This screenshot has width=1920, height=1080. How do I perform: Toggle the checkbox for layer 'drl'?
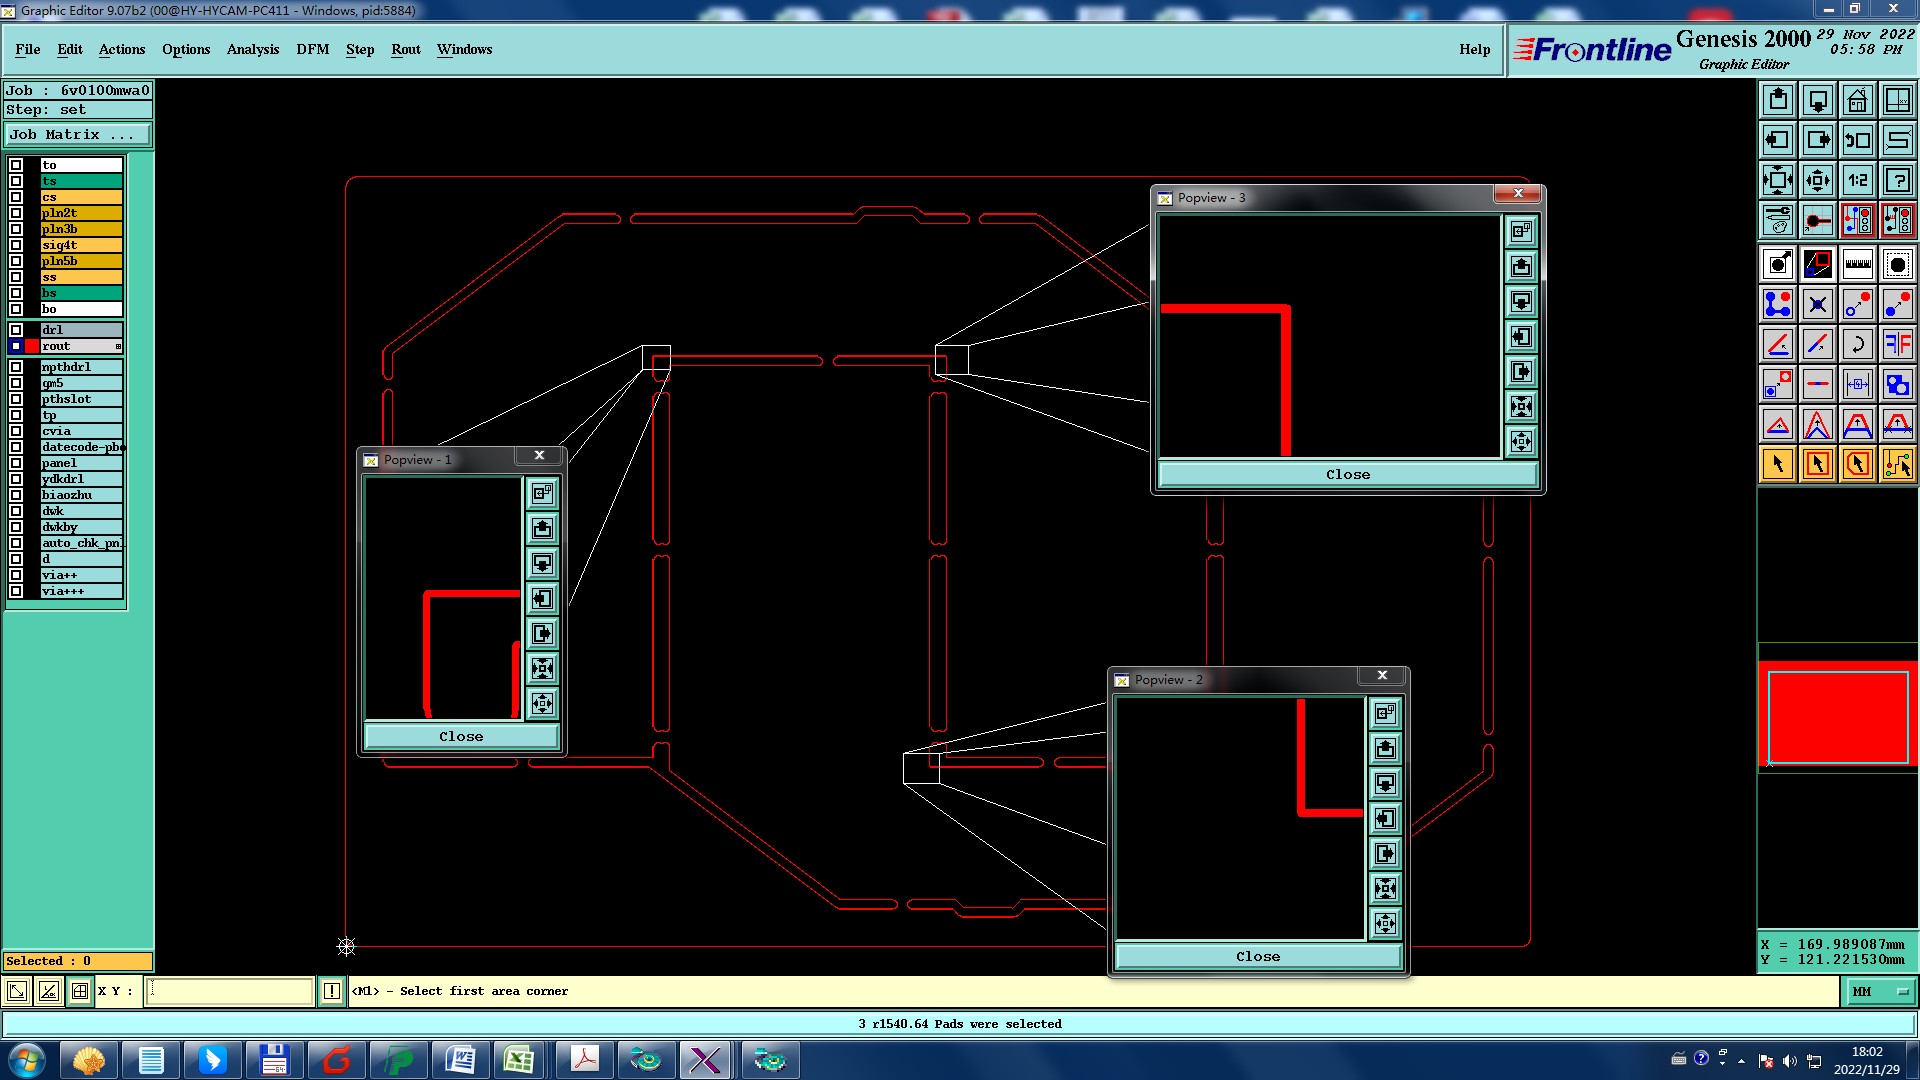tap(16, 330)
